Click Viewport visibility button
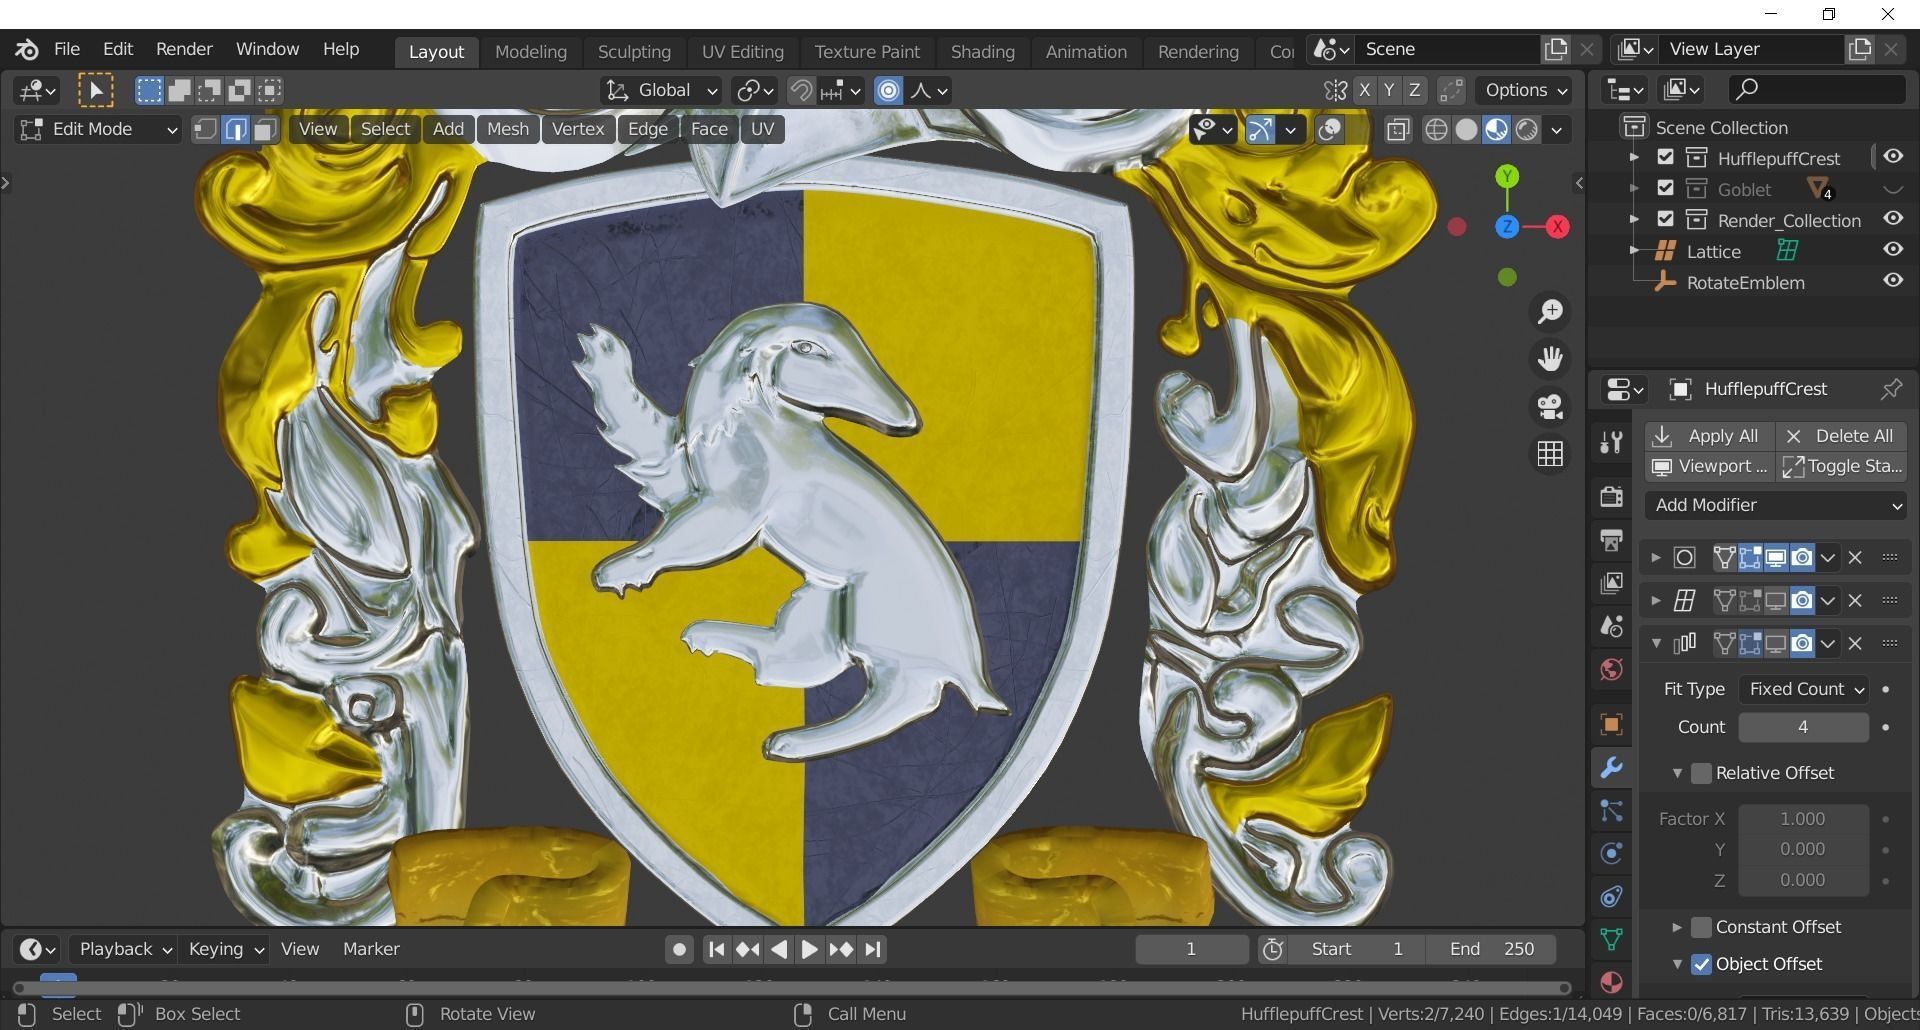The height and width of the screenshot is (1030, 1920). [x=1710, y=466]
